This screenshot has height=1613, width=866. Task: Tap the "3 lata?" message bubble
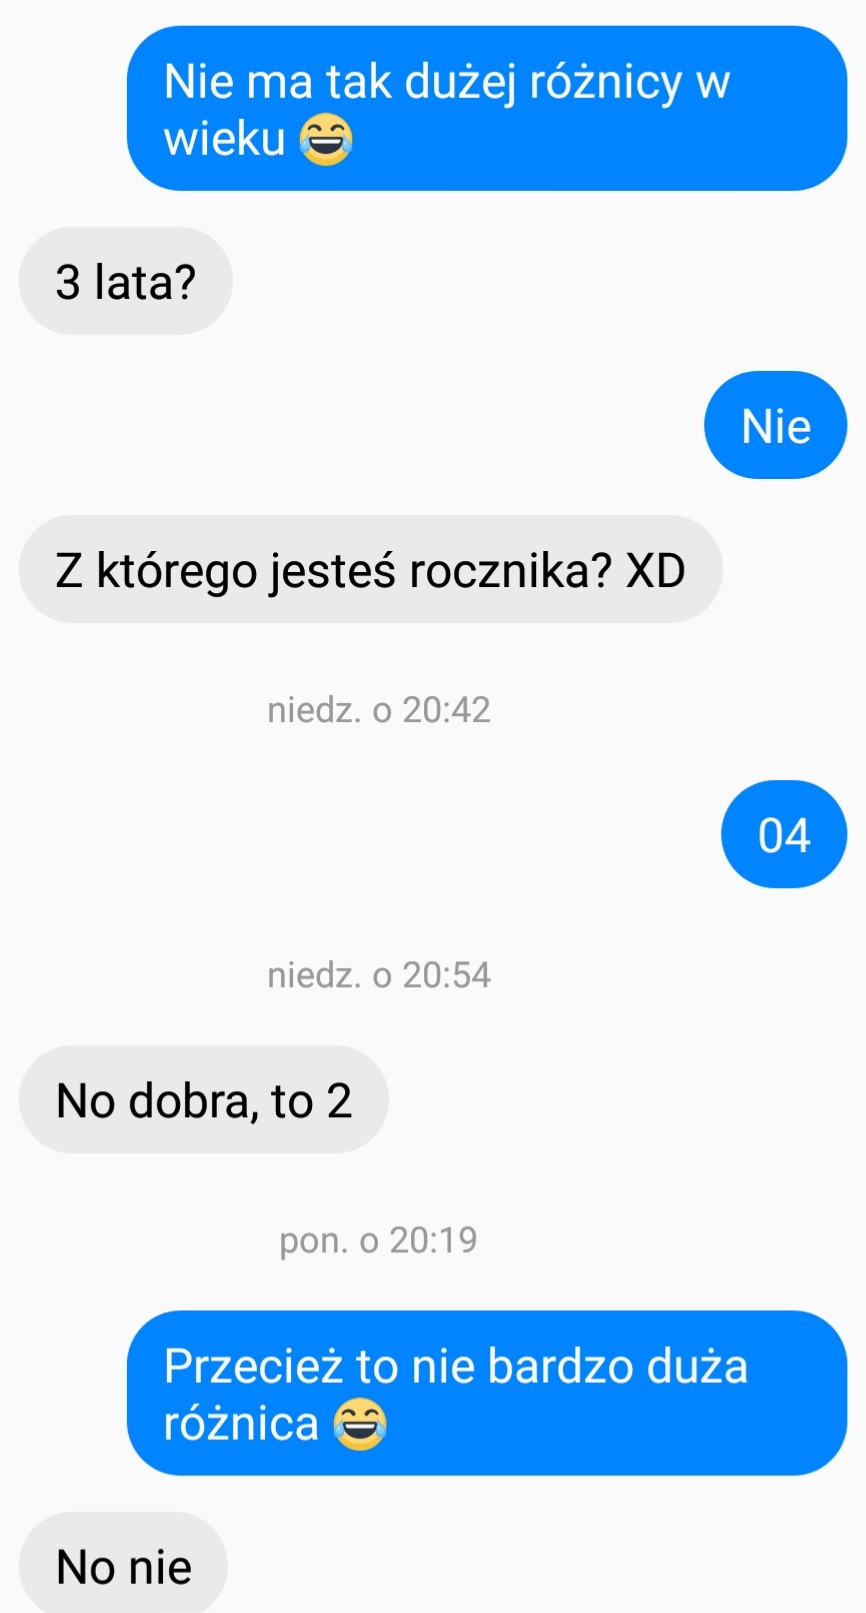[x=126, y=281]
